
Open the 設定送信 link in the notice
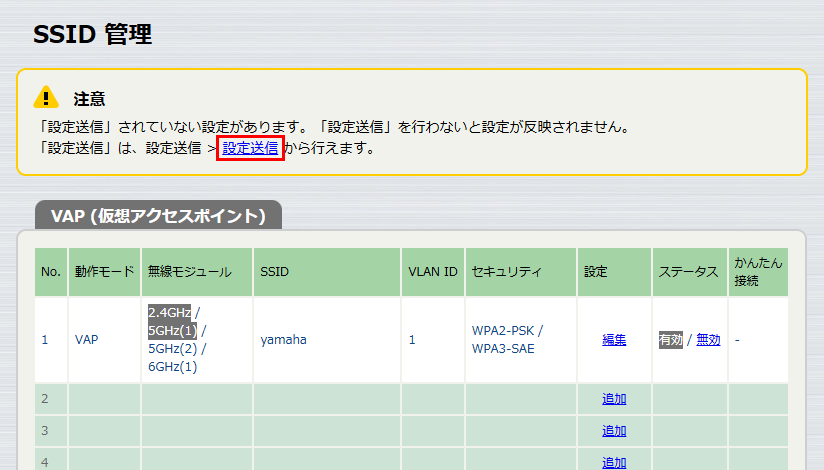[250, 148]
